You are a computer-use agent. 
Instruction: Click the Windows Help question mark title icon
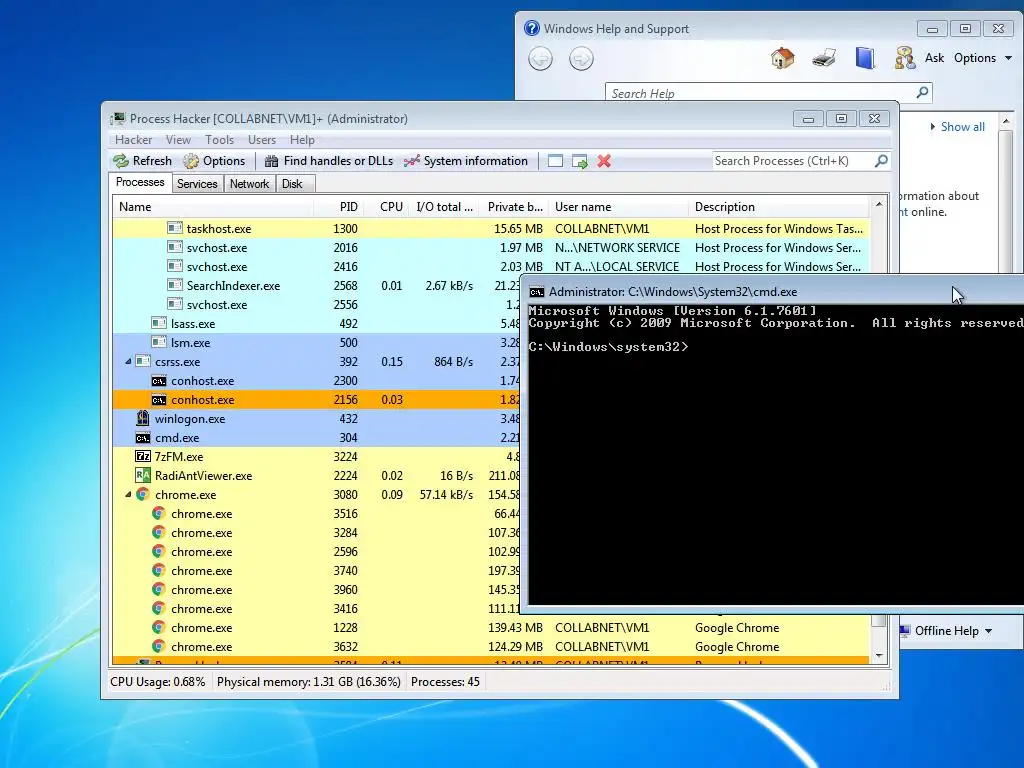pos(532,28)
